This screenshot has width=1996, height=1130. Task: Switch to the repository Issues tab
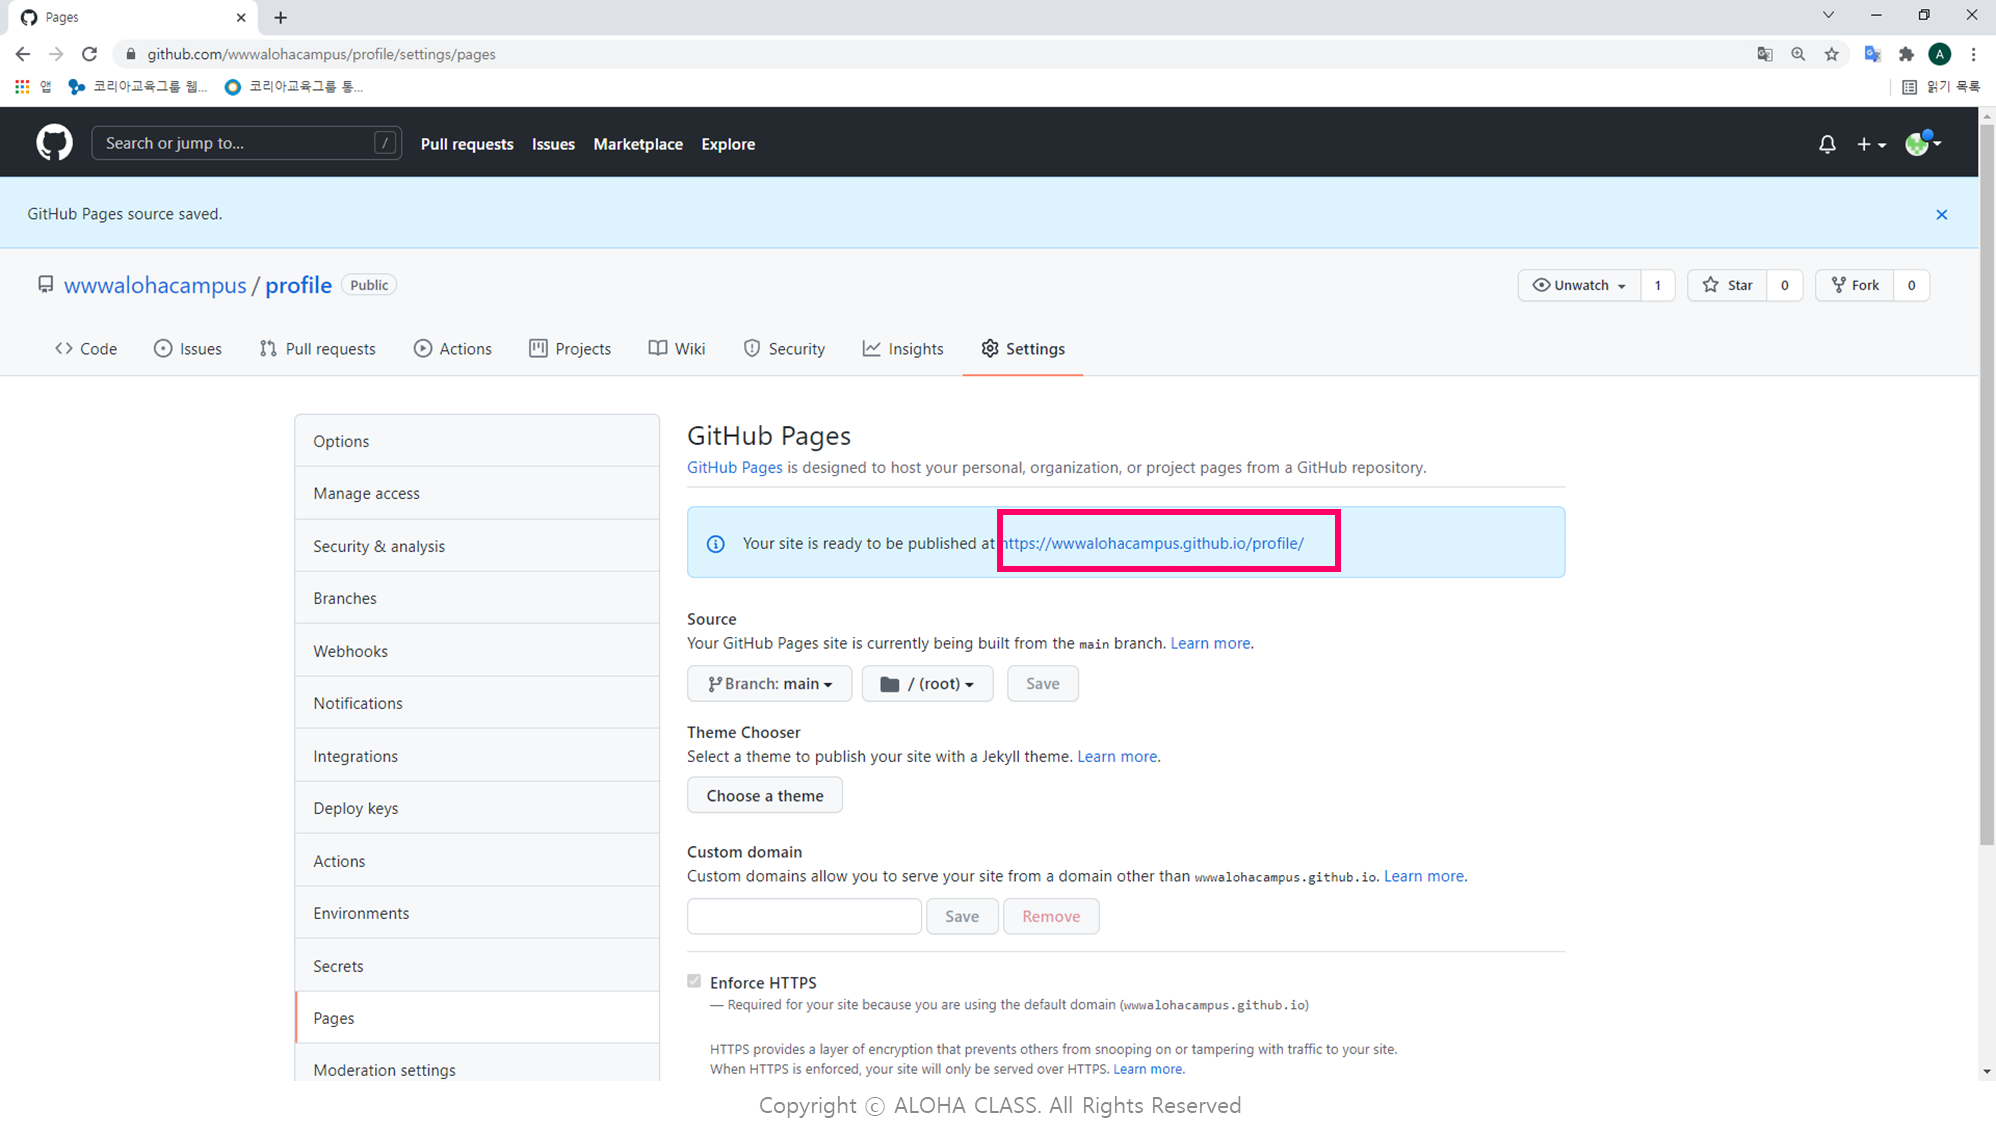click(187, 348)
